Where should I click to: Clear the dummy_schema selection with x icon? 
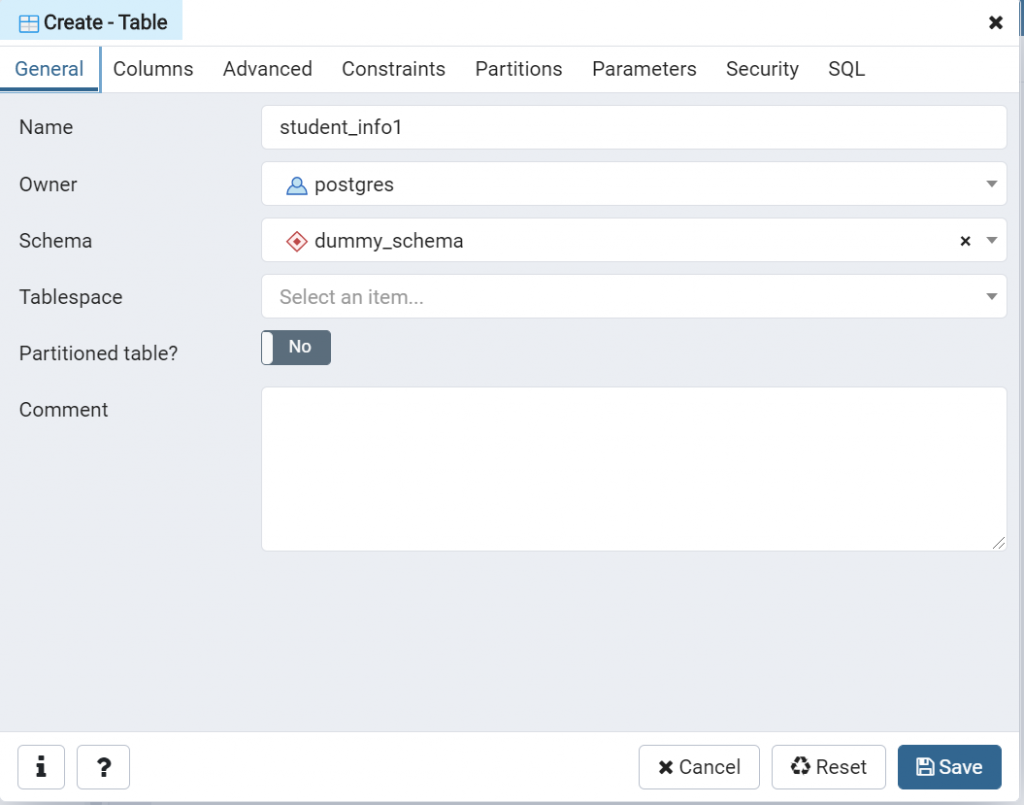[965, 241]
